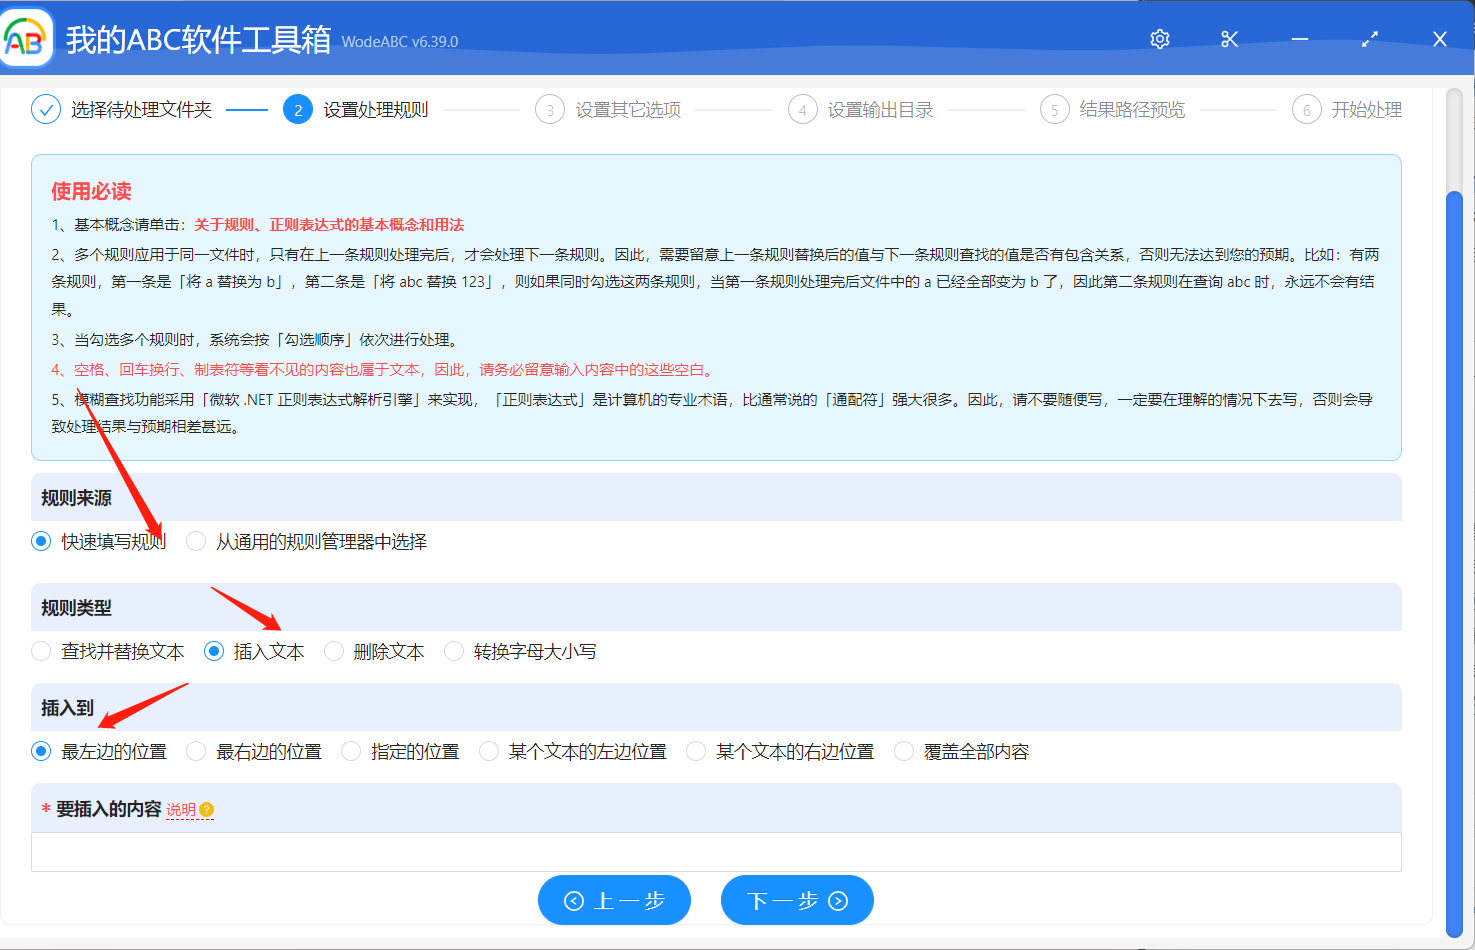
Task: Click the scissors tool icon in the titlebar
Action: coord(1229,38)
